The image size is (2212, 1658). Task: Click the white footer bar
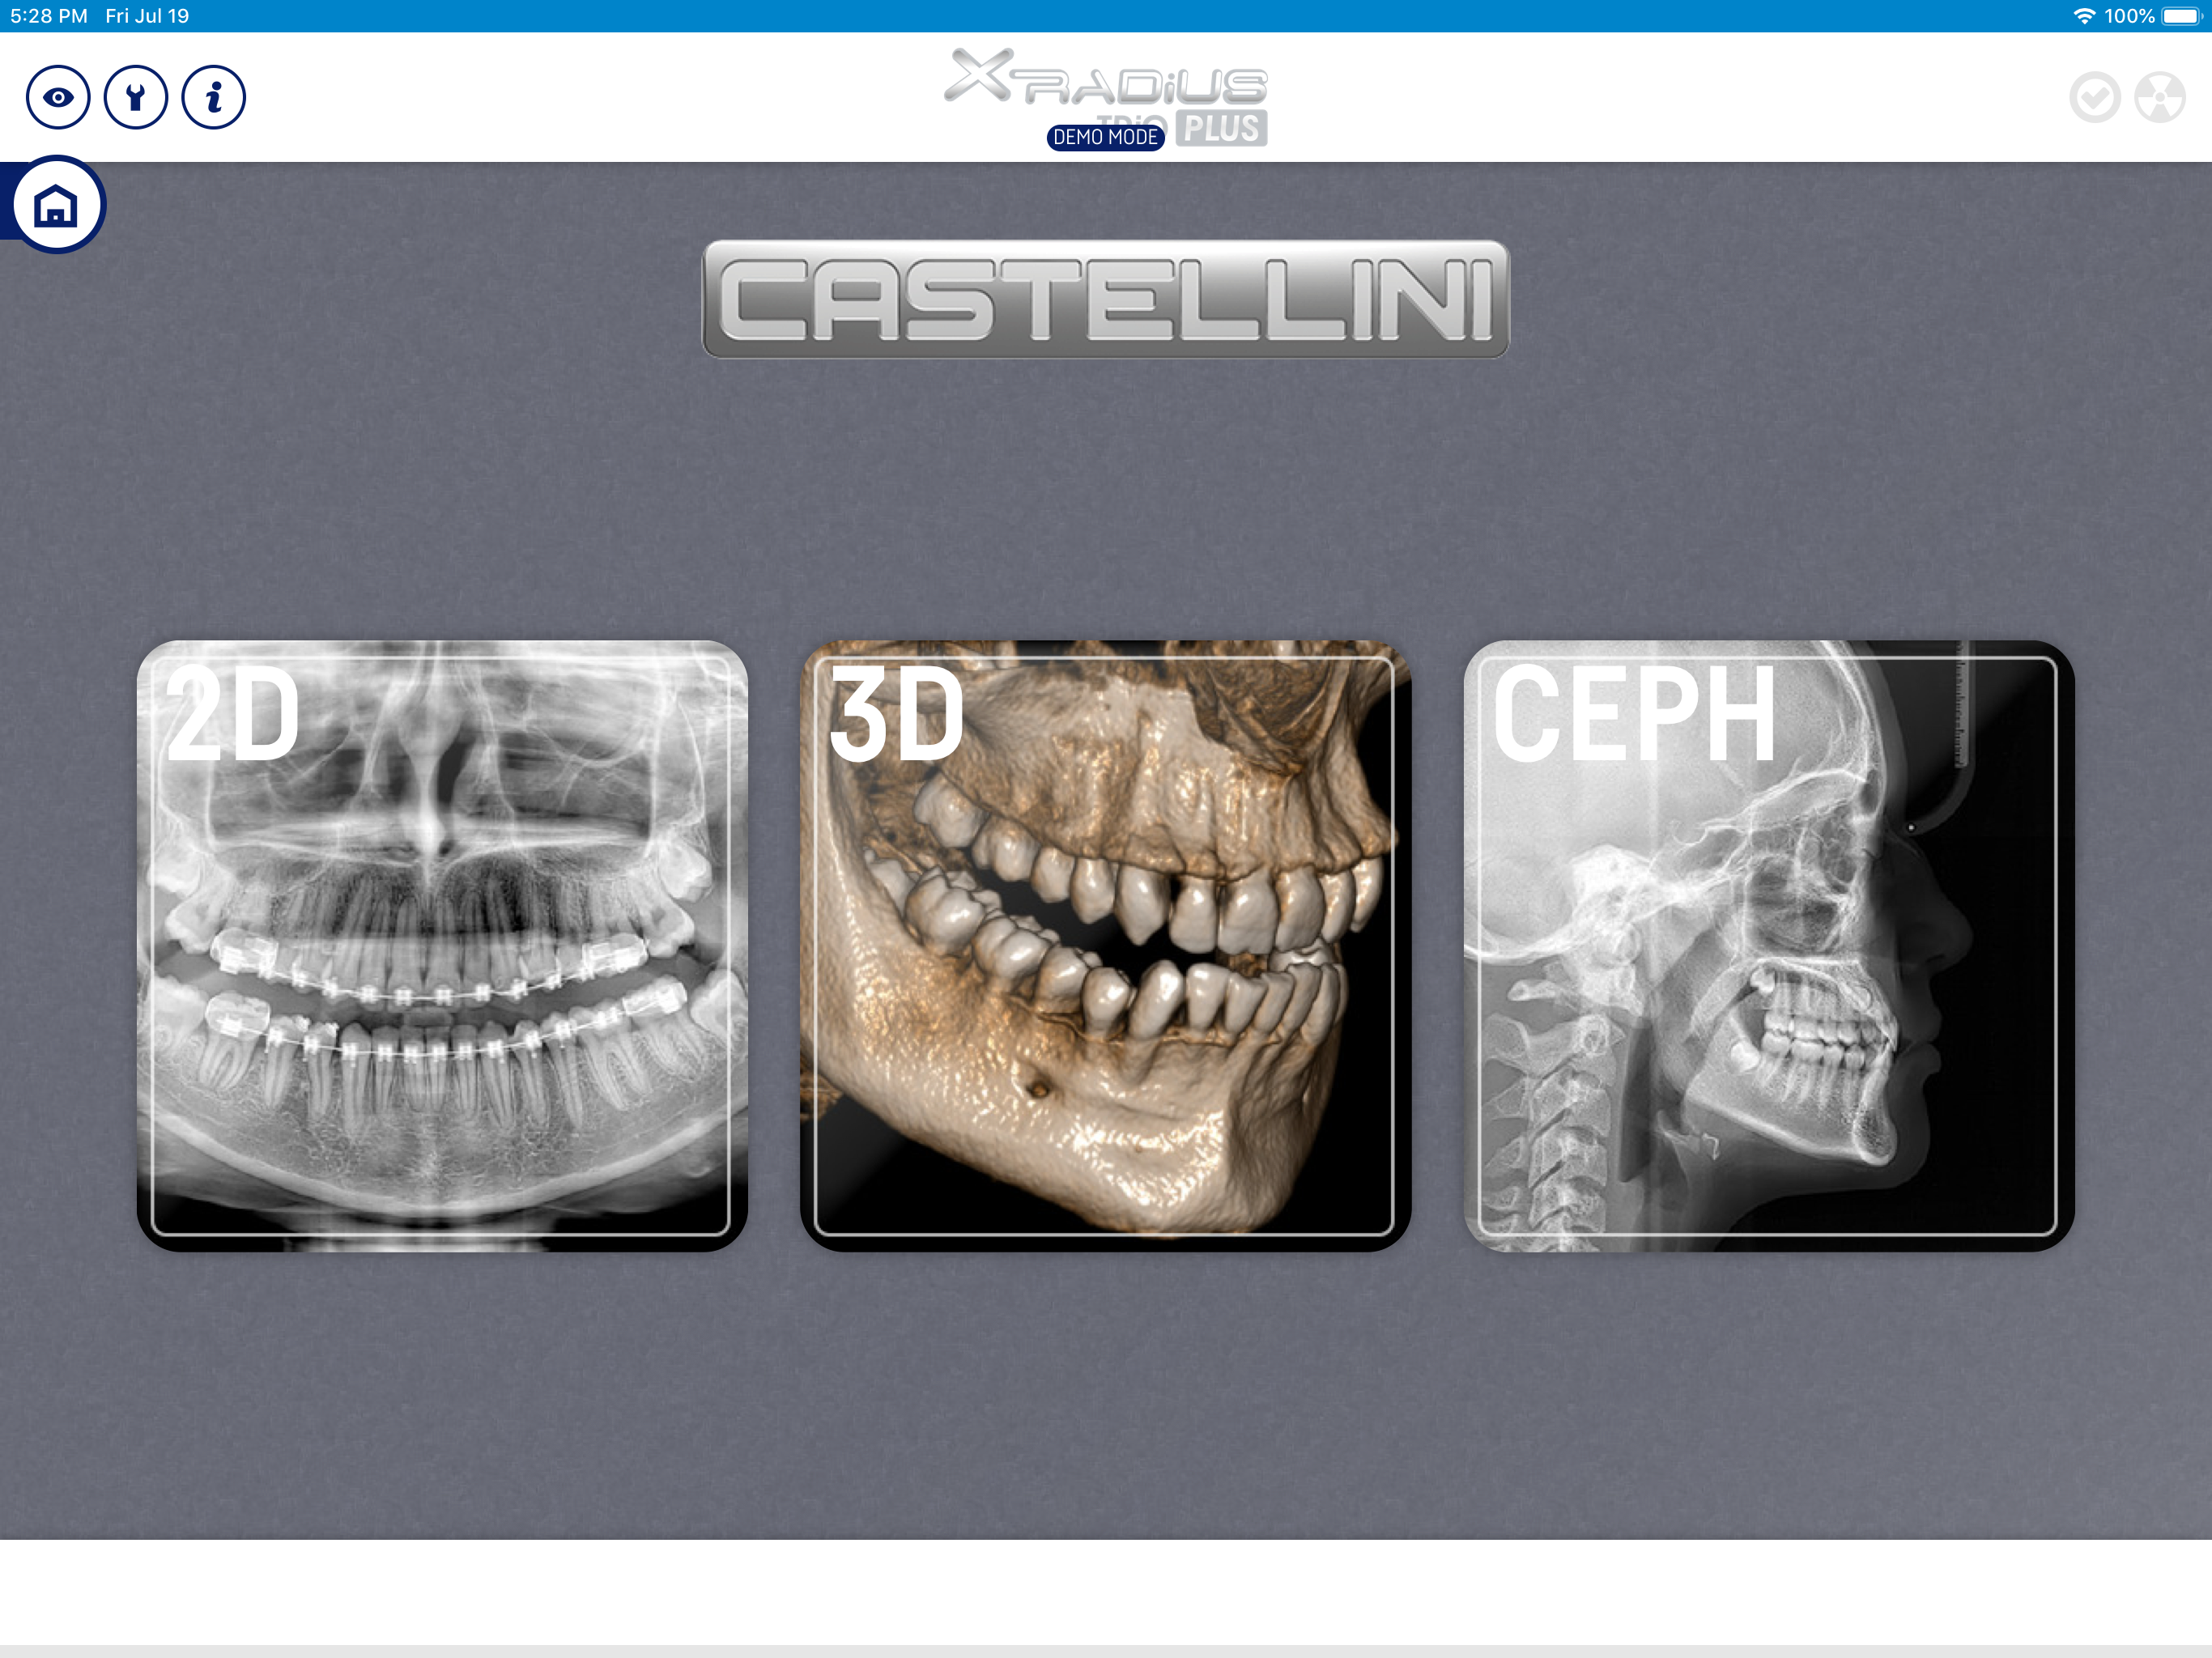(1105, 1590)
